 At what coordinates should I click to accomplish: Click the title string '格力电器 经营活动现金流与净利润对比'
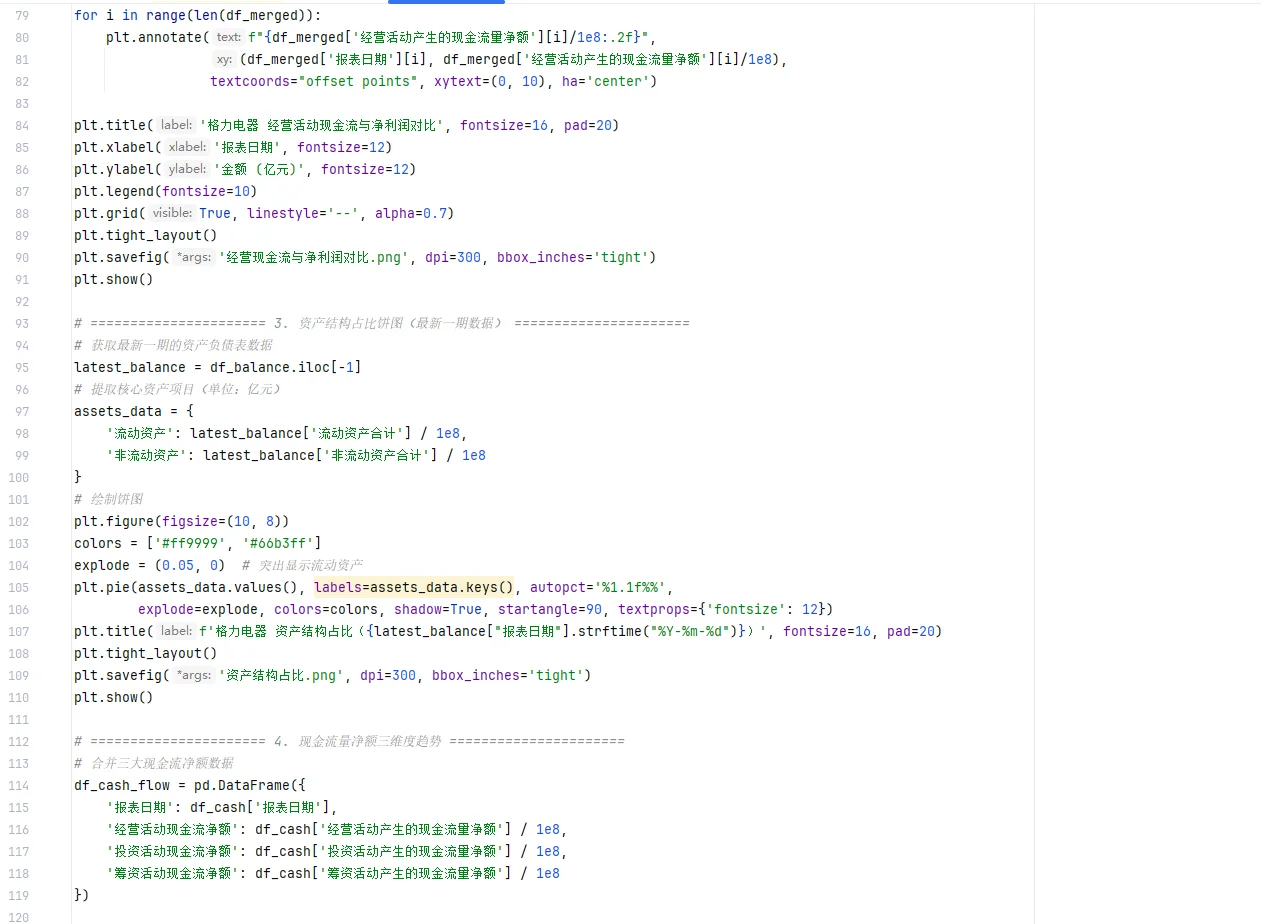pyautogui.click(x=322, y=126)
